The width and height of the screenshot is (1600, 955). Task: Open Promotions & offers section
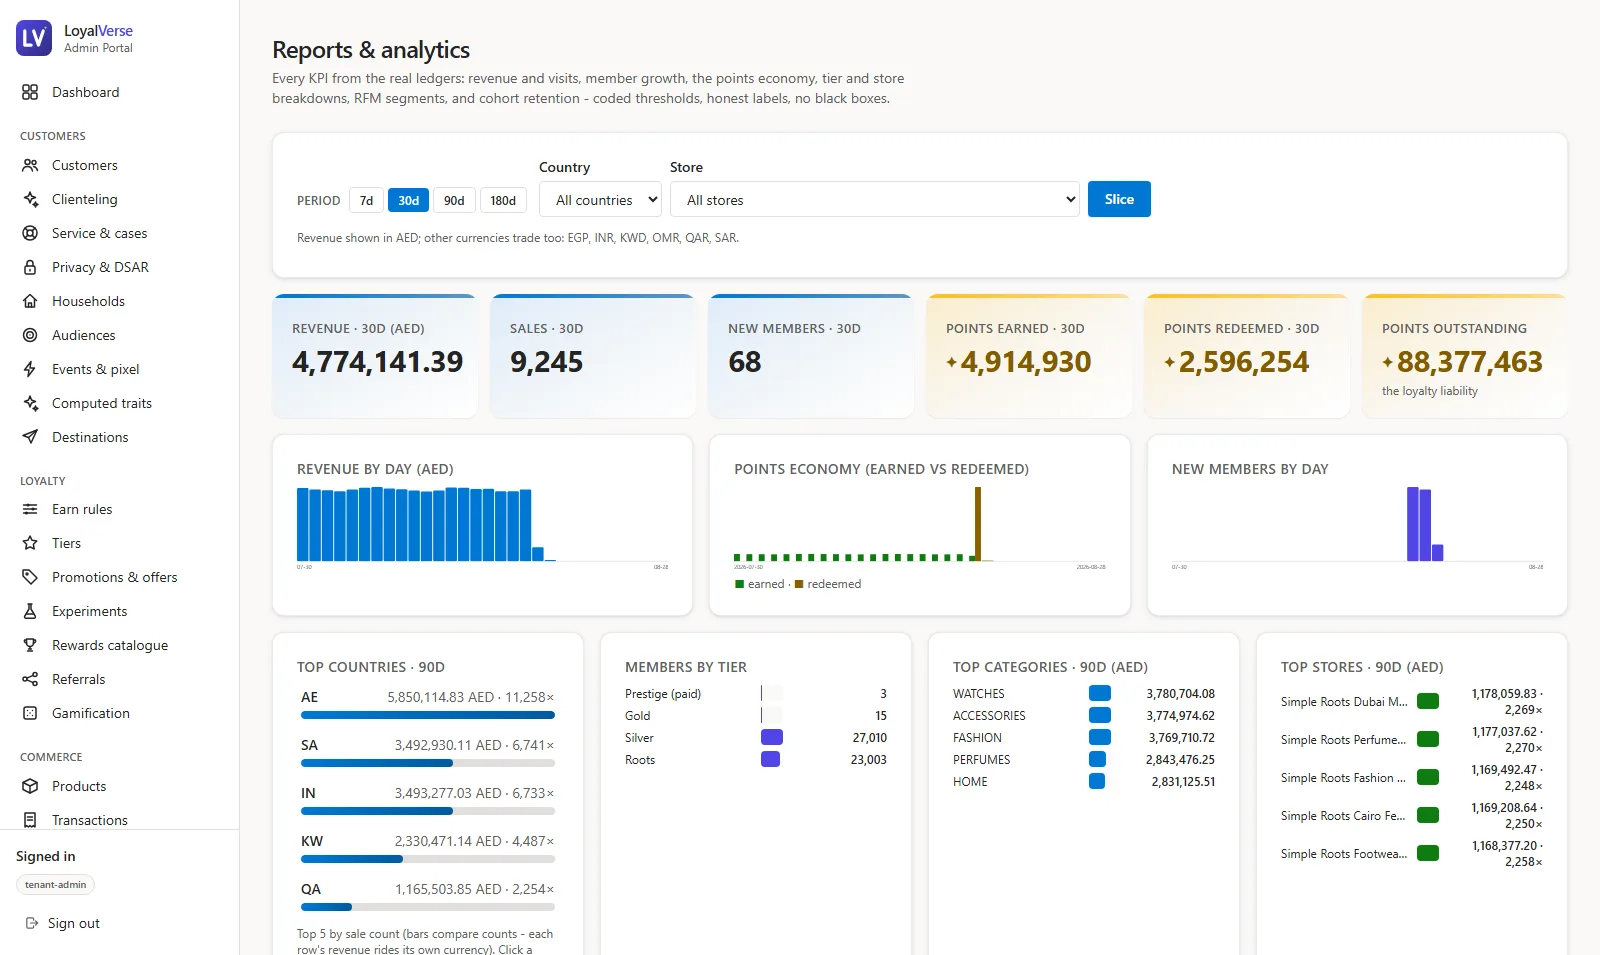click(119, 577)
